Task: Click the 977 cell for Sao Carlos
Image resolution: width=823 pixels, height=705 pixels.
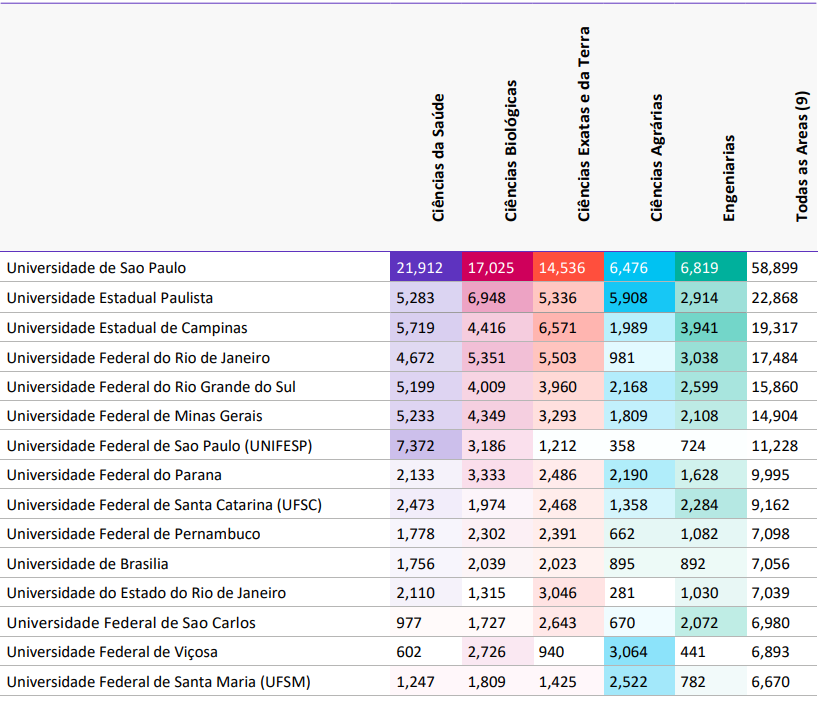Action: coord(426,623)
